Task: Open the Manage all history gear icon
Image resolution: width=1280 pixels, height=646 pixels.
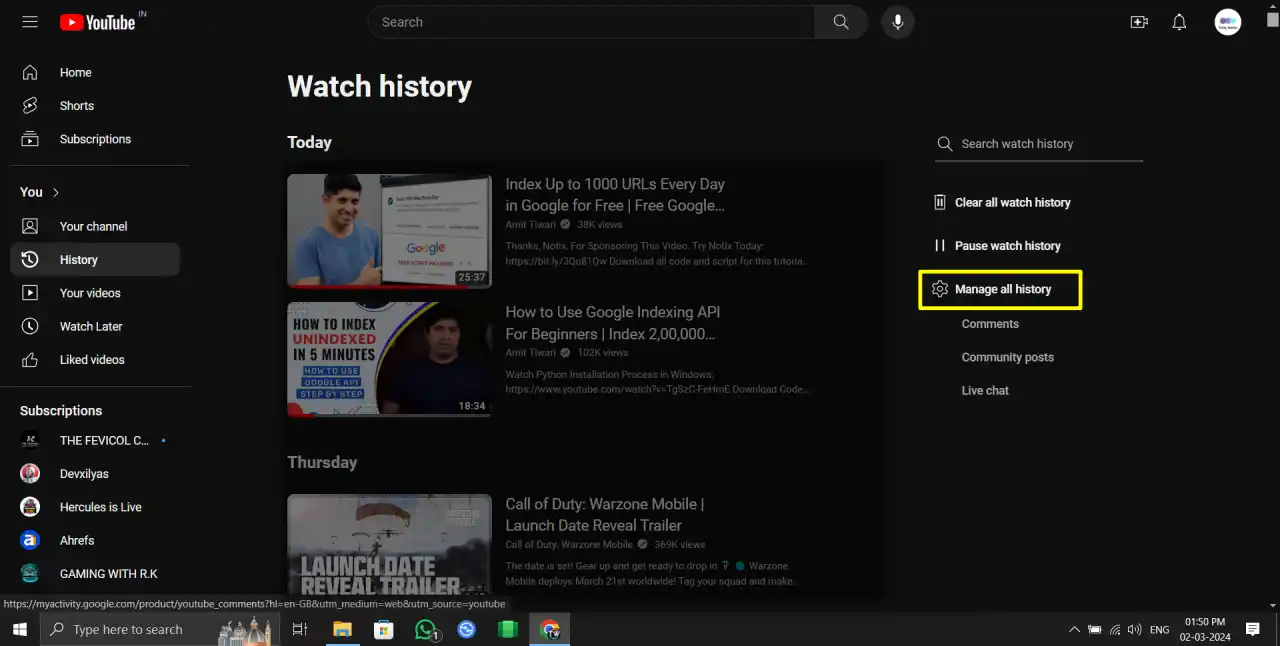Action: point(940,289)
